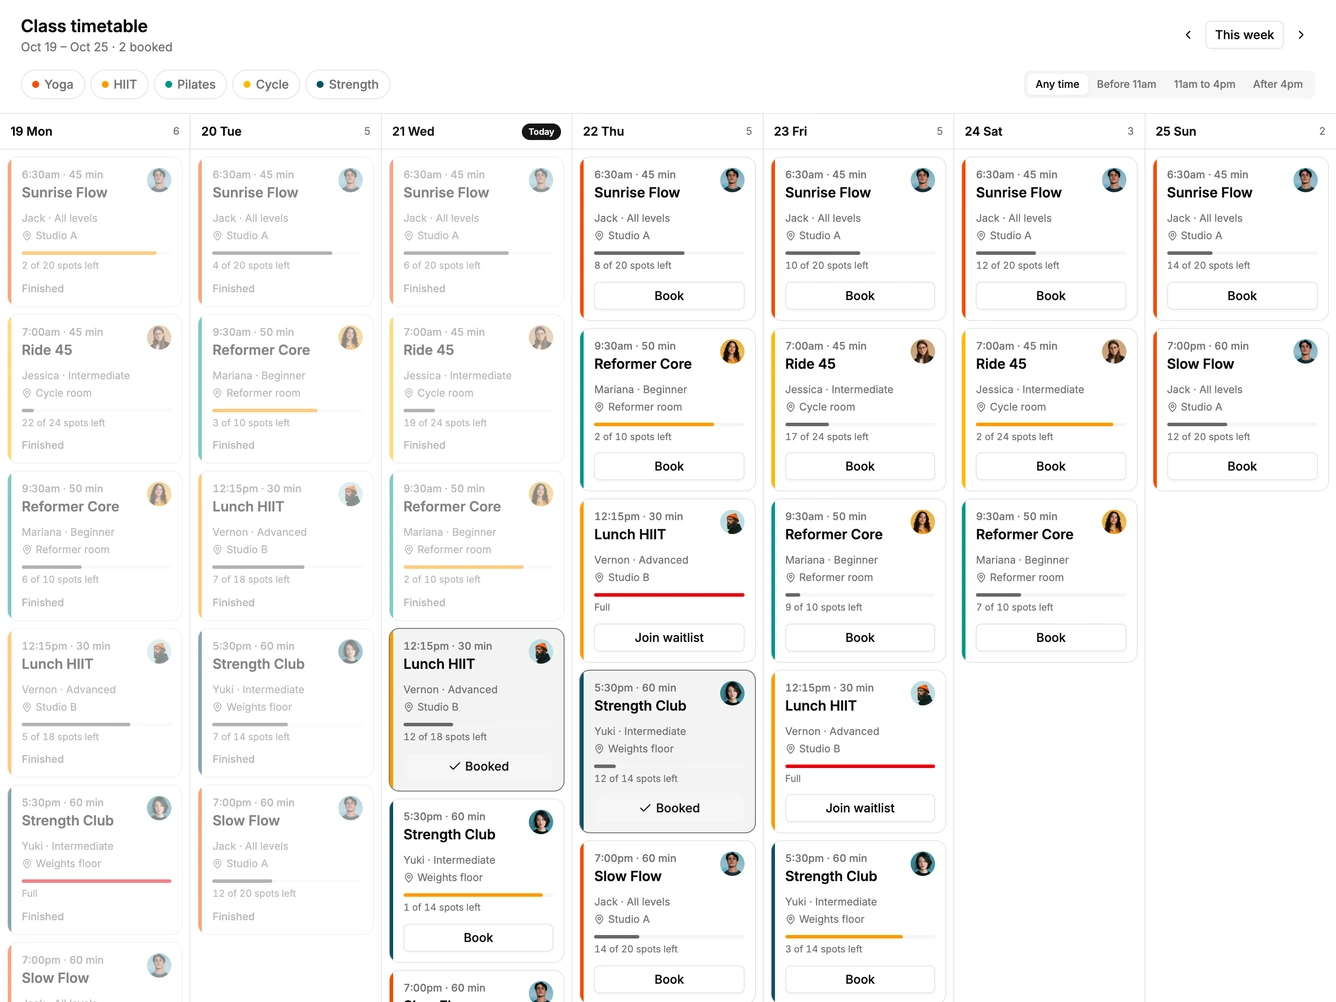Click Thursday Reformer Core spots progress bar
This screenshot has width=1336, height=1002.
pos(669,424)
